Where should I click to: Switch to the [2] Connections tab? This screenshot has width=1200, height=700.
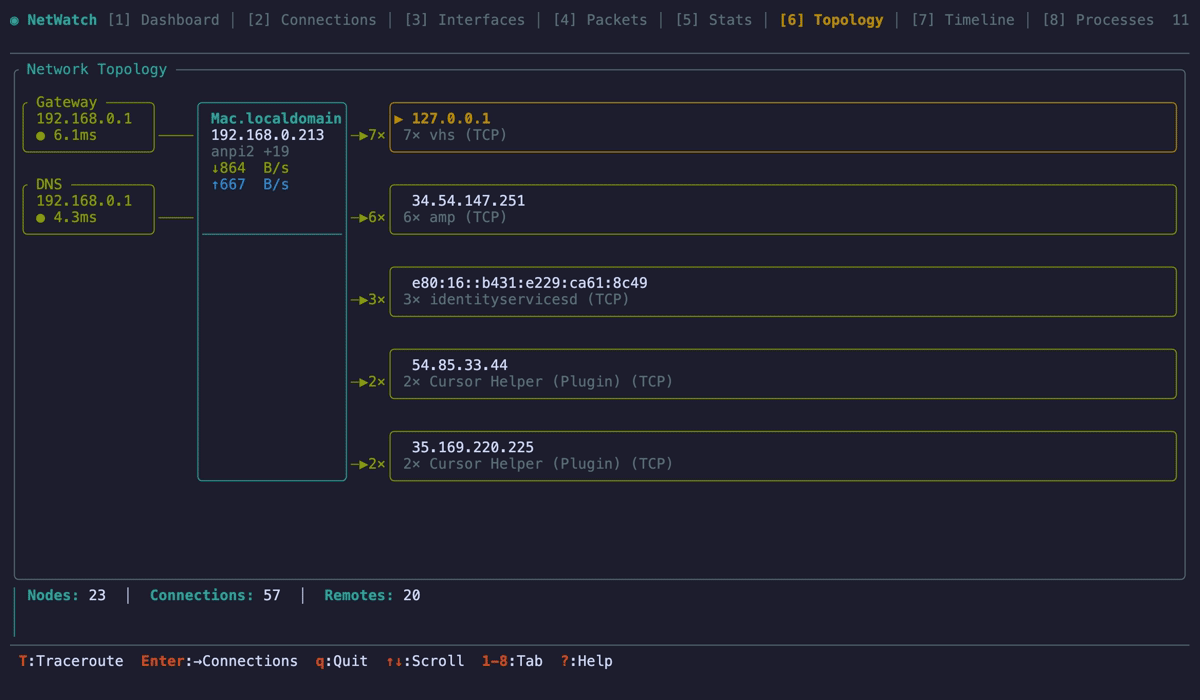(x=316, y=19)
